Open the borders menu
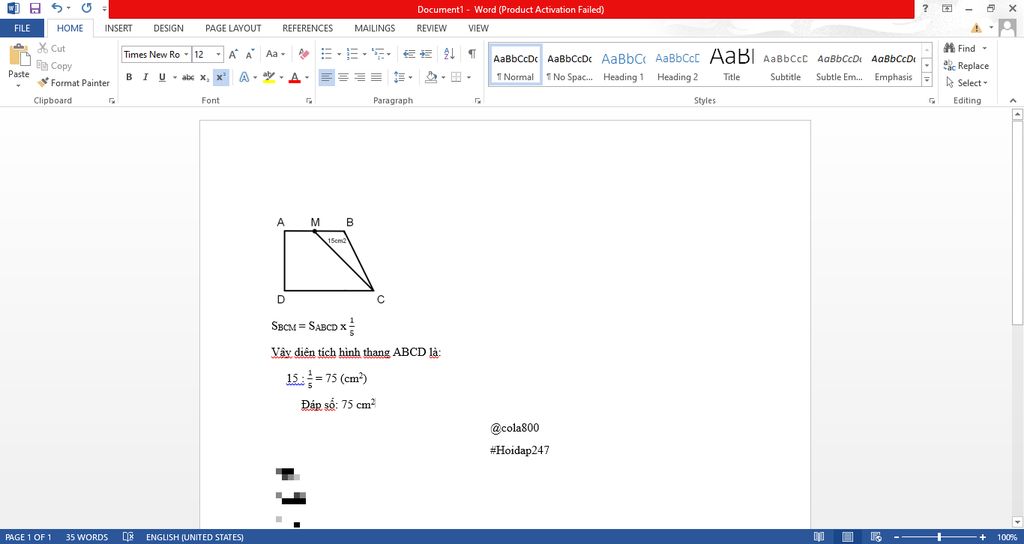 (x=456, y=77)
